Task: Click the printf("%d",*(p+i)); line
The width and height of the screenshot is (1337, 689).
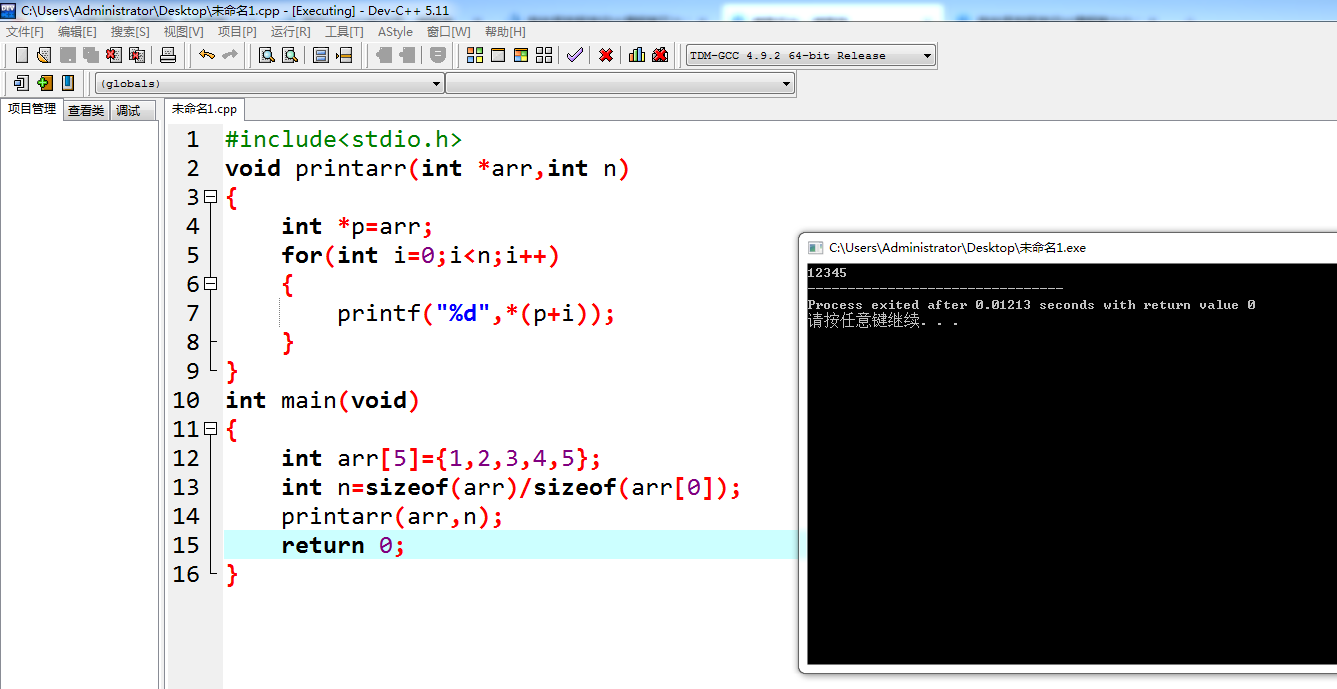Action: [x=475, y=313]
